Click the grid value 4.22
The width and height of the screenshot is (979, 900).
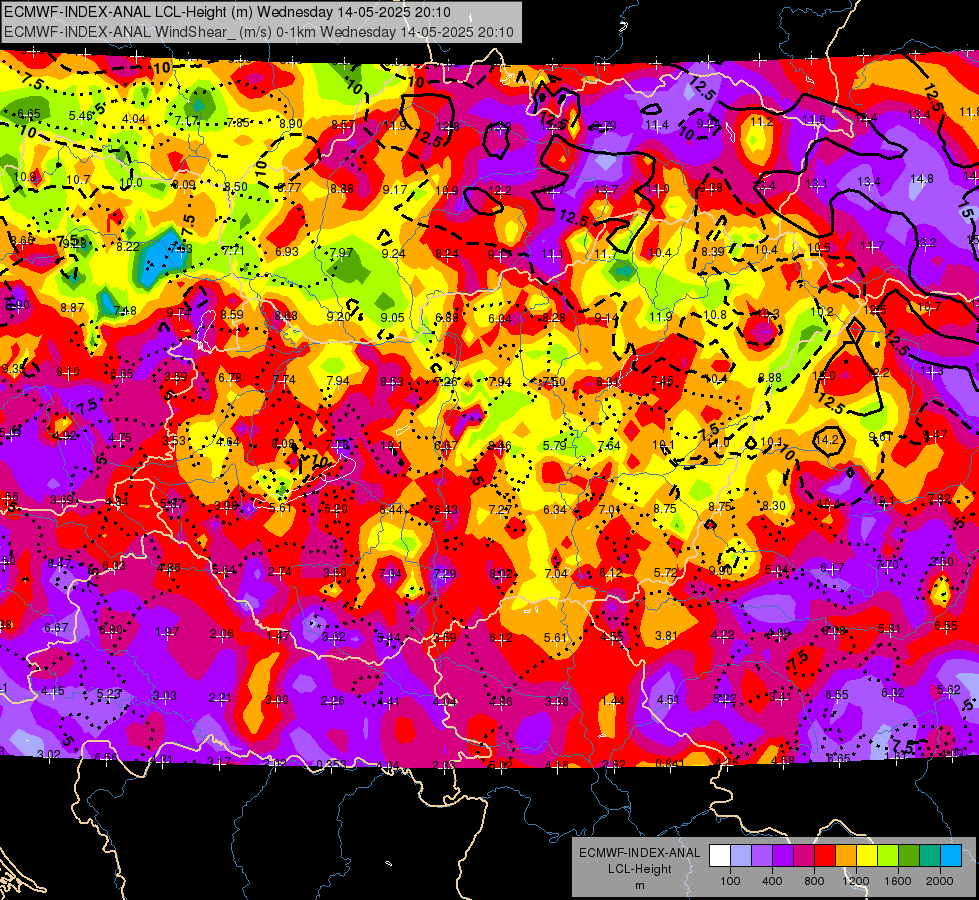(x=723, y=635)
